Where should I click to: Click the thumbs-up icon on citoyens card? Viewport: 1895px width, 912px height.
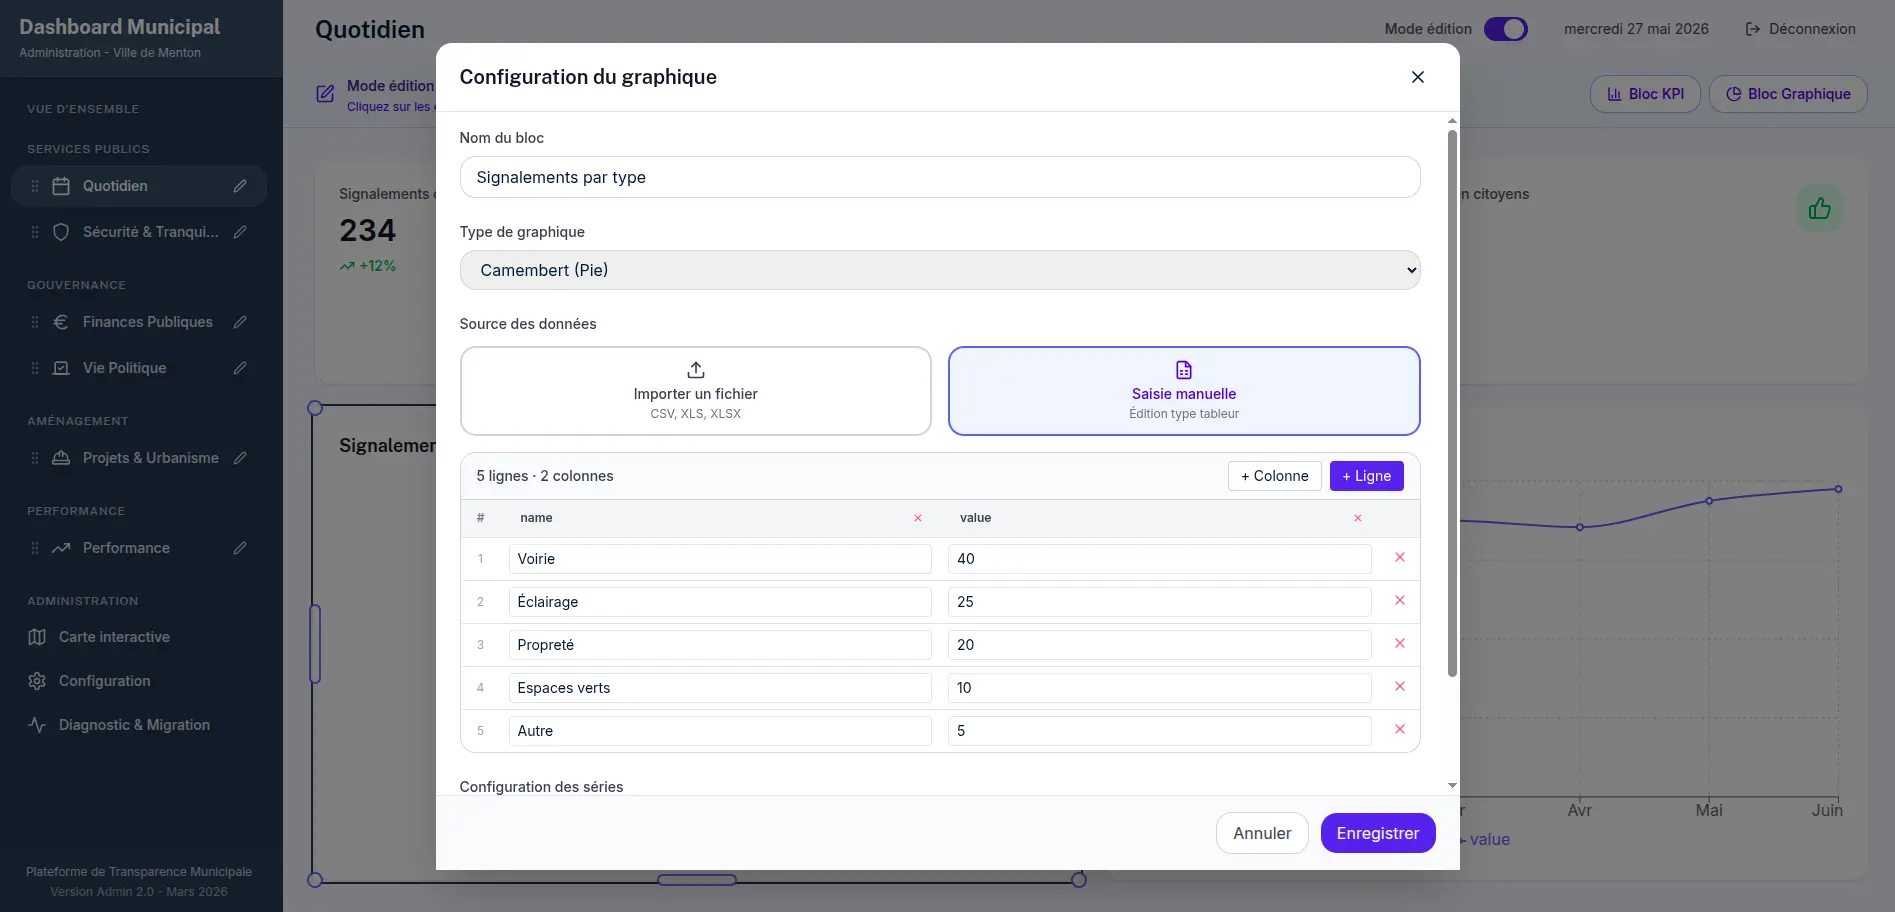(1819, 208)
